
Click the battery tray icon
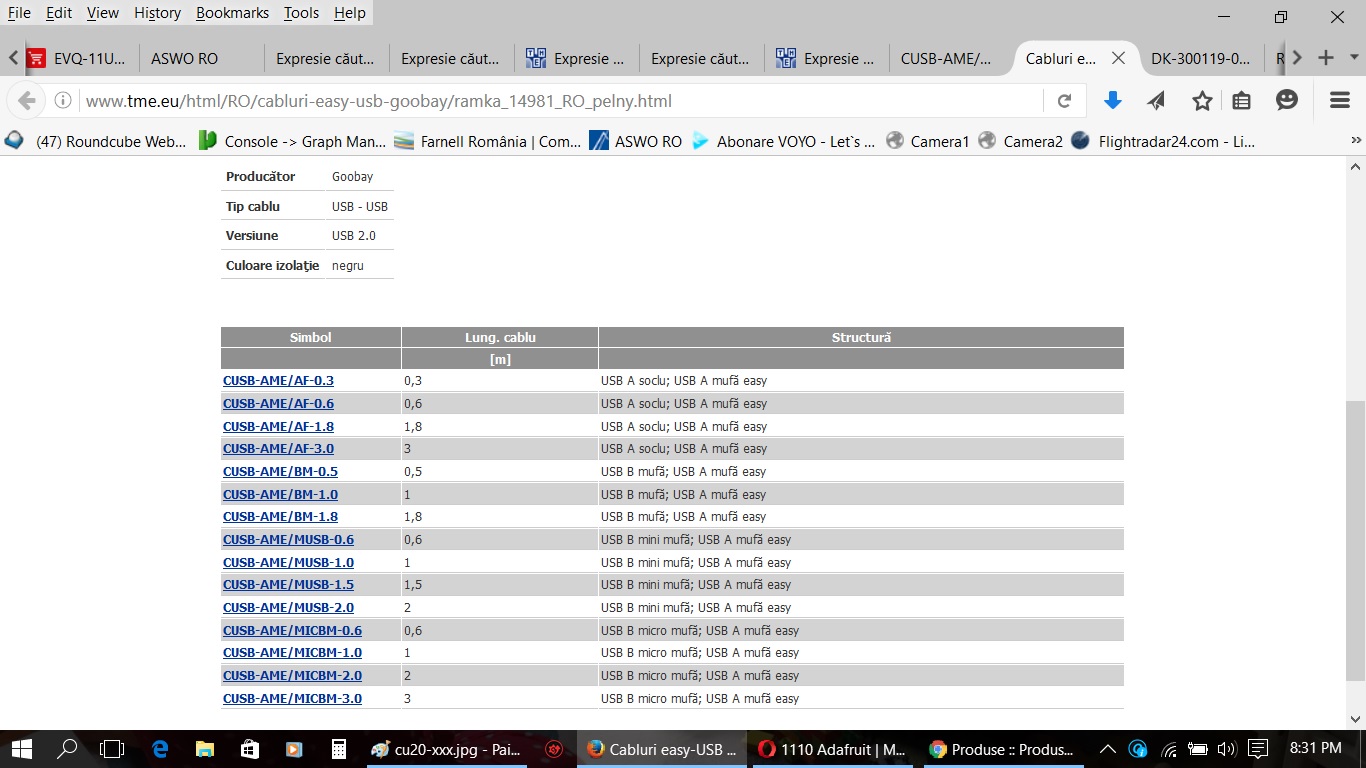(x=1197, y=748)
